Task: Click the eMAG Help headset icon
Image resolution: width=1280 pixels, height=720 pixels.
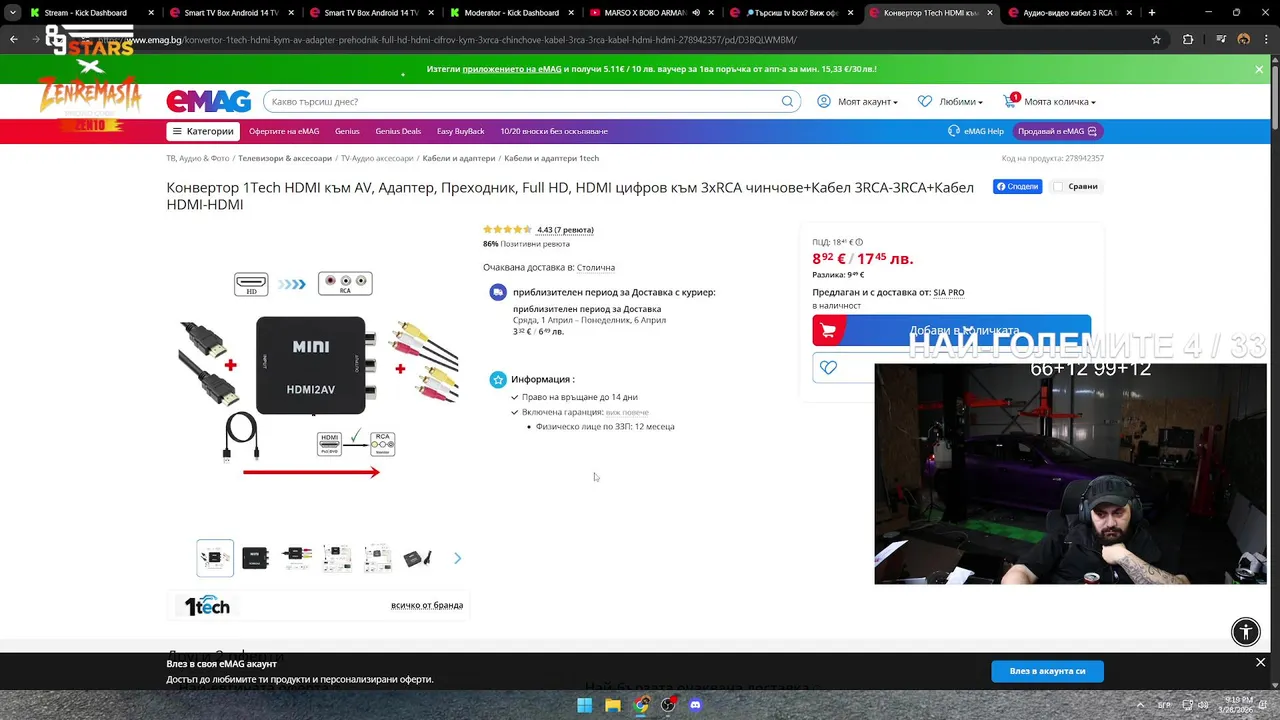Action: click(954, 131)
